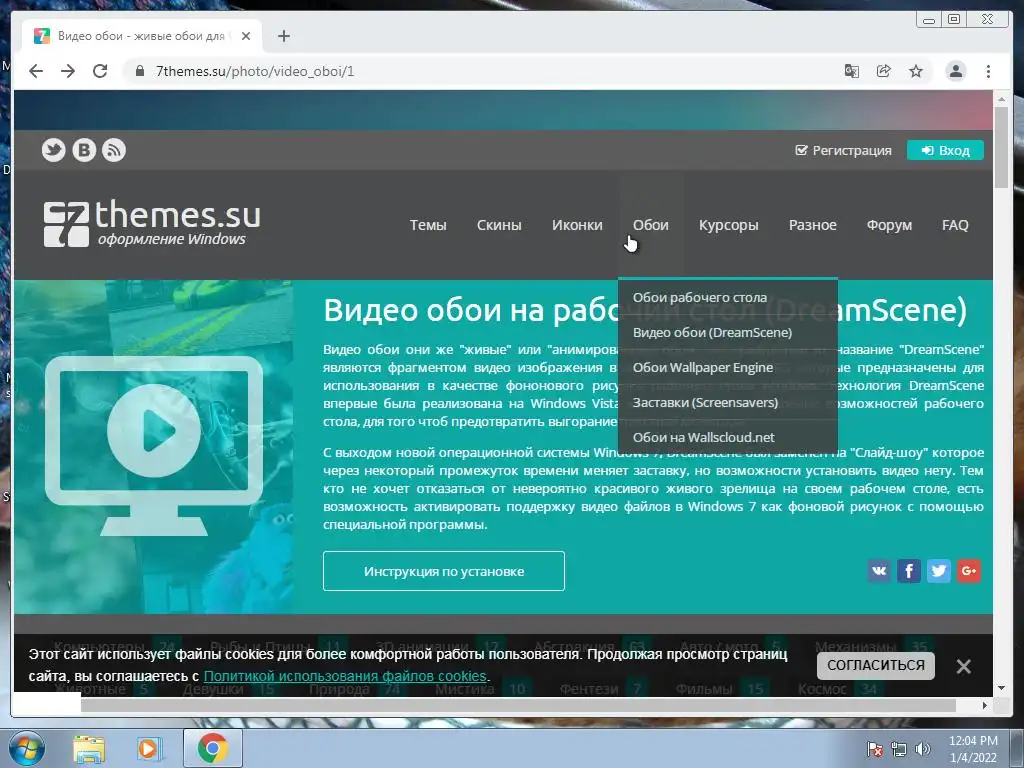Open Windows Explorer from the taskbar

click(x=89, y=748)
